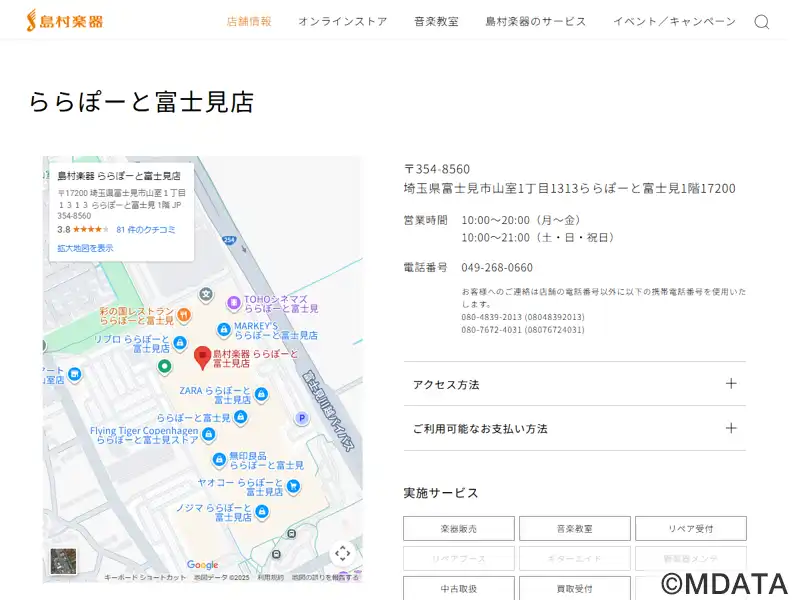Click the MUJI 無印良品 map marker
The image size is (800, 600).
click(218, 460)
